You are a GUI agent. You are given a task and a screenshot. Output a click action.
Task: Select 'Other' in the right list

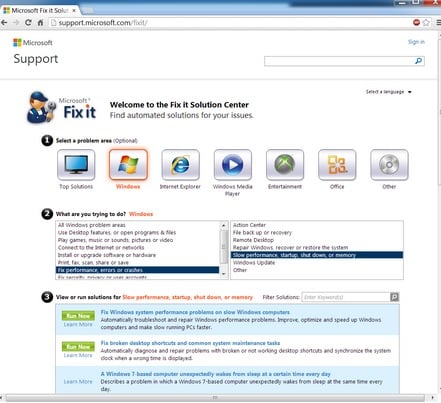317,270
